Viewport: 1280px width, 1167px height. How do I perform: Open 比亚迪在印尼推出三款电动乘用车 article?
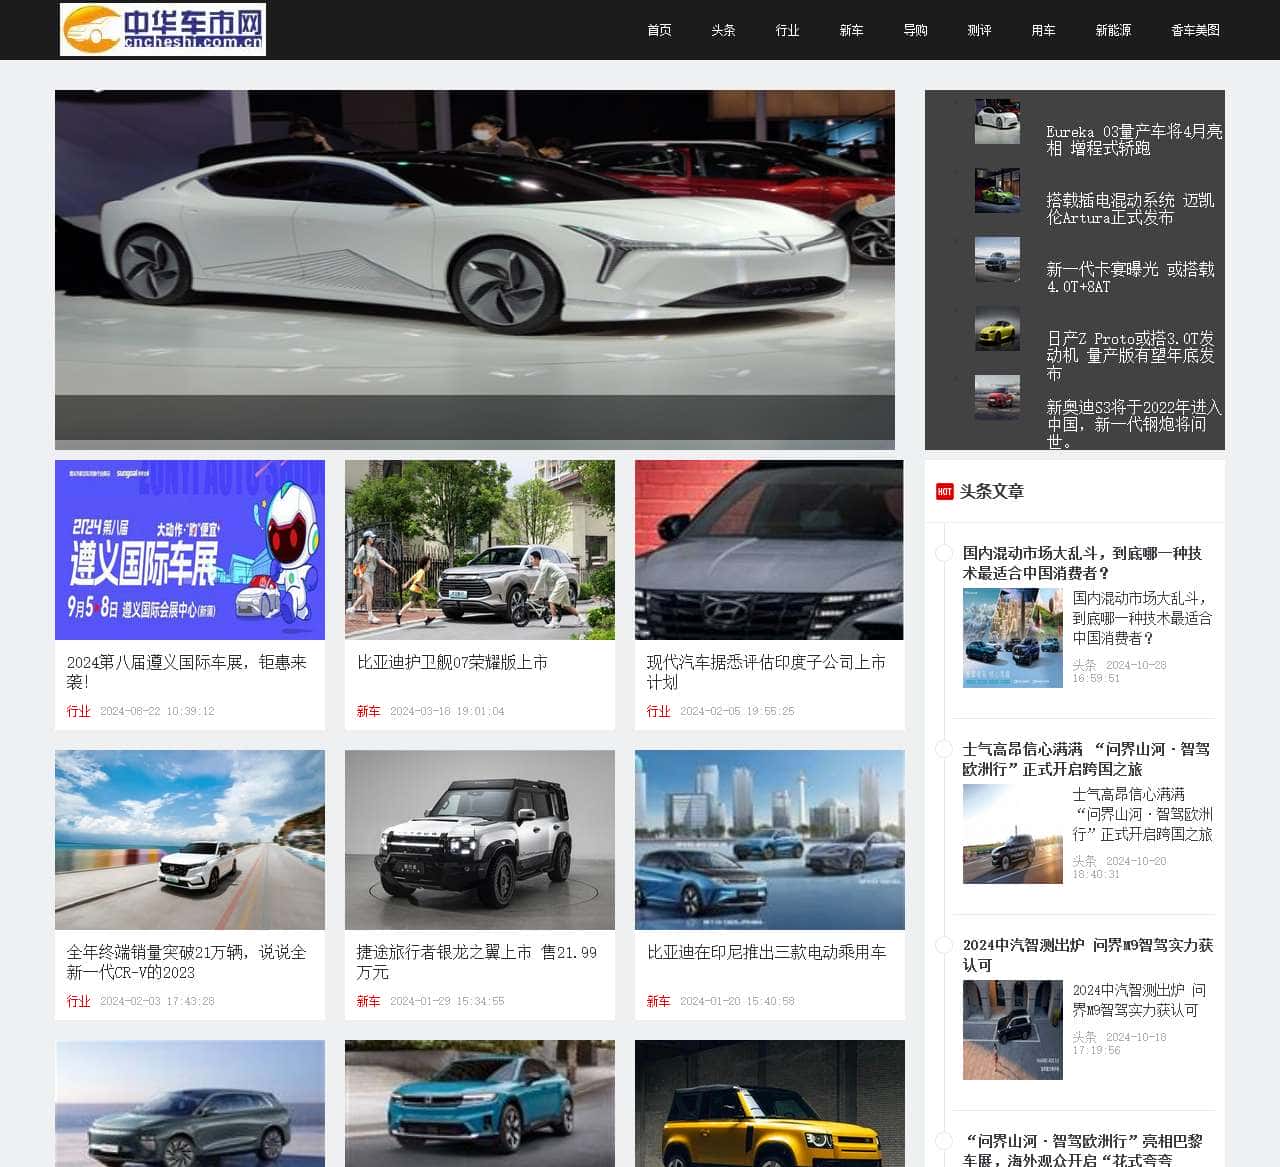pyautogui.click(x=766, y=952)
